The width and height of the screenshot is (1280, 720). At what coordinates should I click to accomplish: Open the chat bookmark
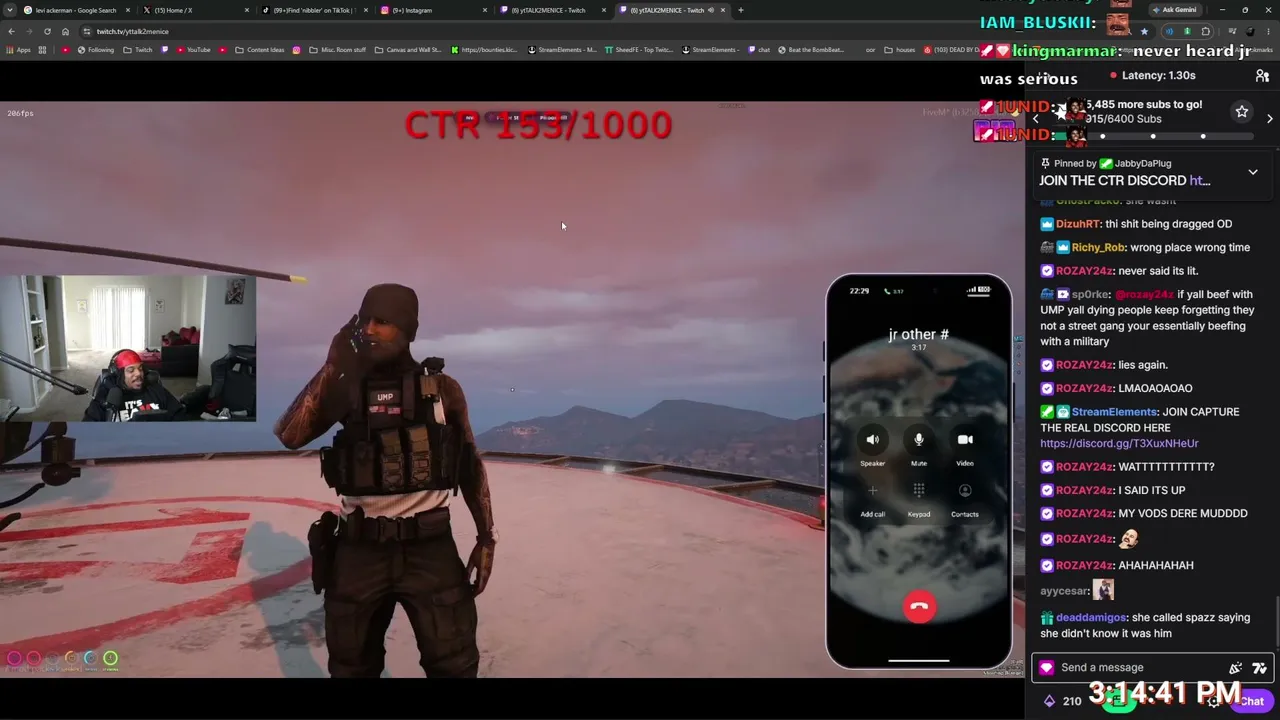[x=758, y=50]
